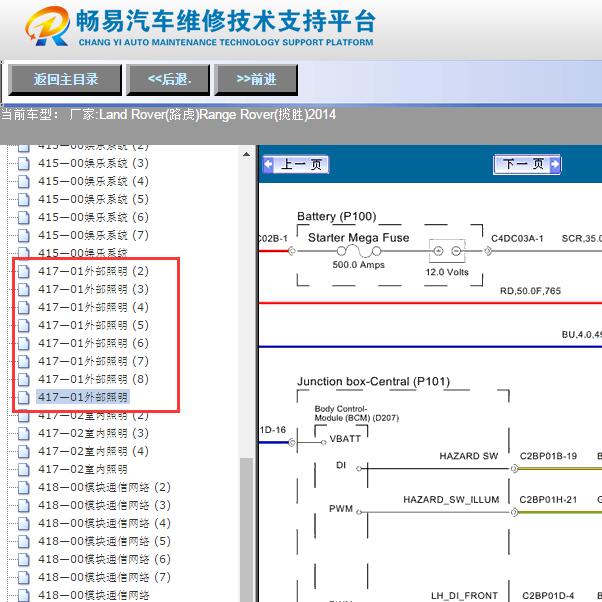Click document icon beside 417—02室内照明 (4)
Viewport: 602px width, 602px height.
[x=24, y=452]
